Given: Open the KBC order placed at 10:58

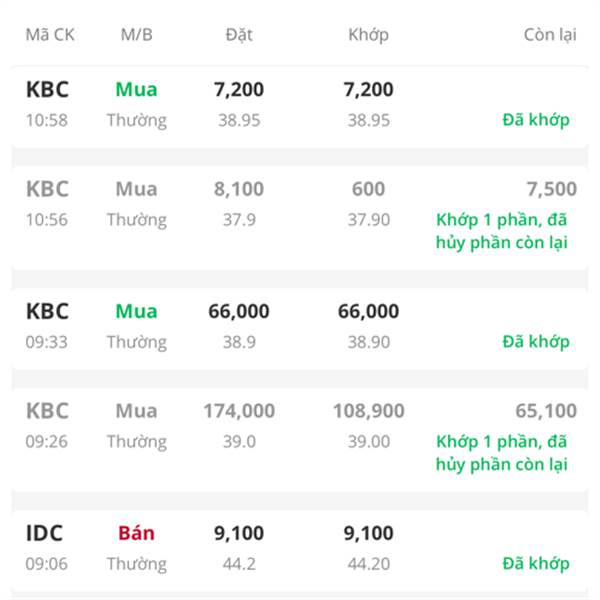Looking at the screenshot, I should 300,106.
